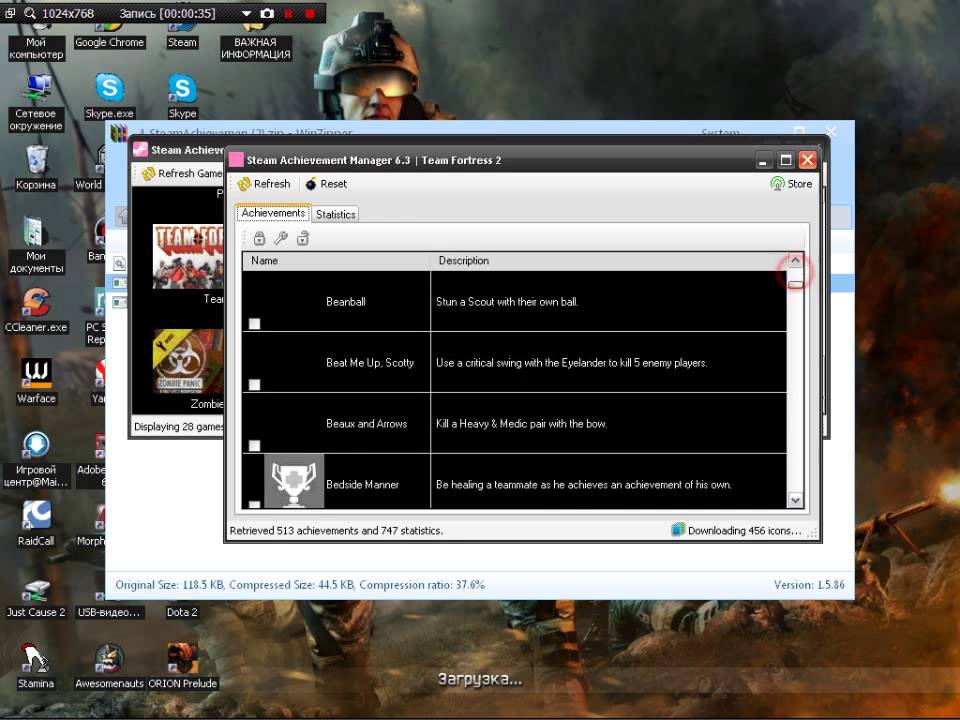Sort by the Description column header
The height and width of the screenshot is (720, 960).
[609, 261]
